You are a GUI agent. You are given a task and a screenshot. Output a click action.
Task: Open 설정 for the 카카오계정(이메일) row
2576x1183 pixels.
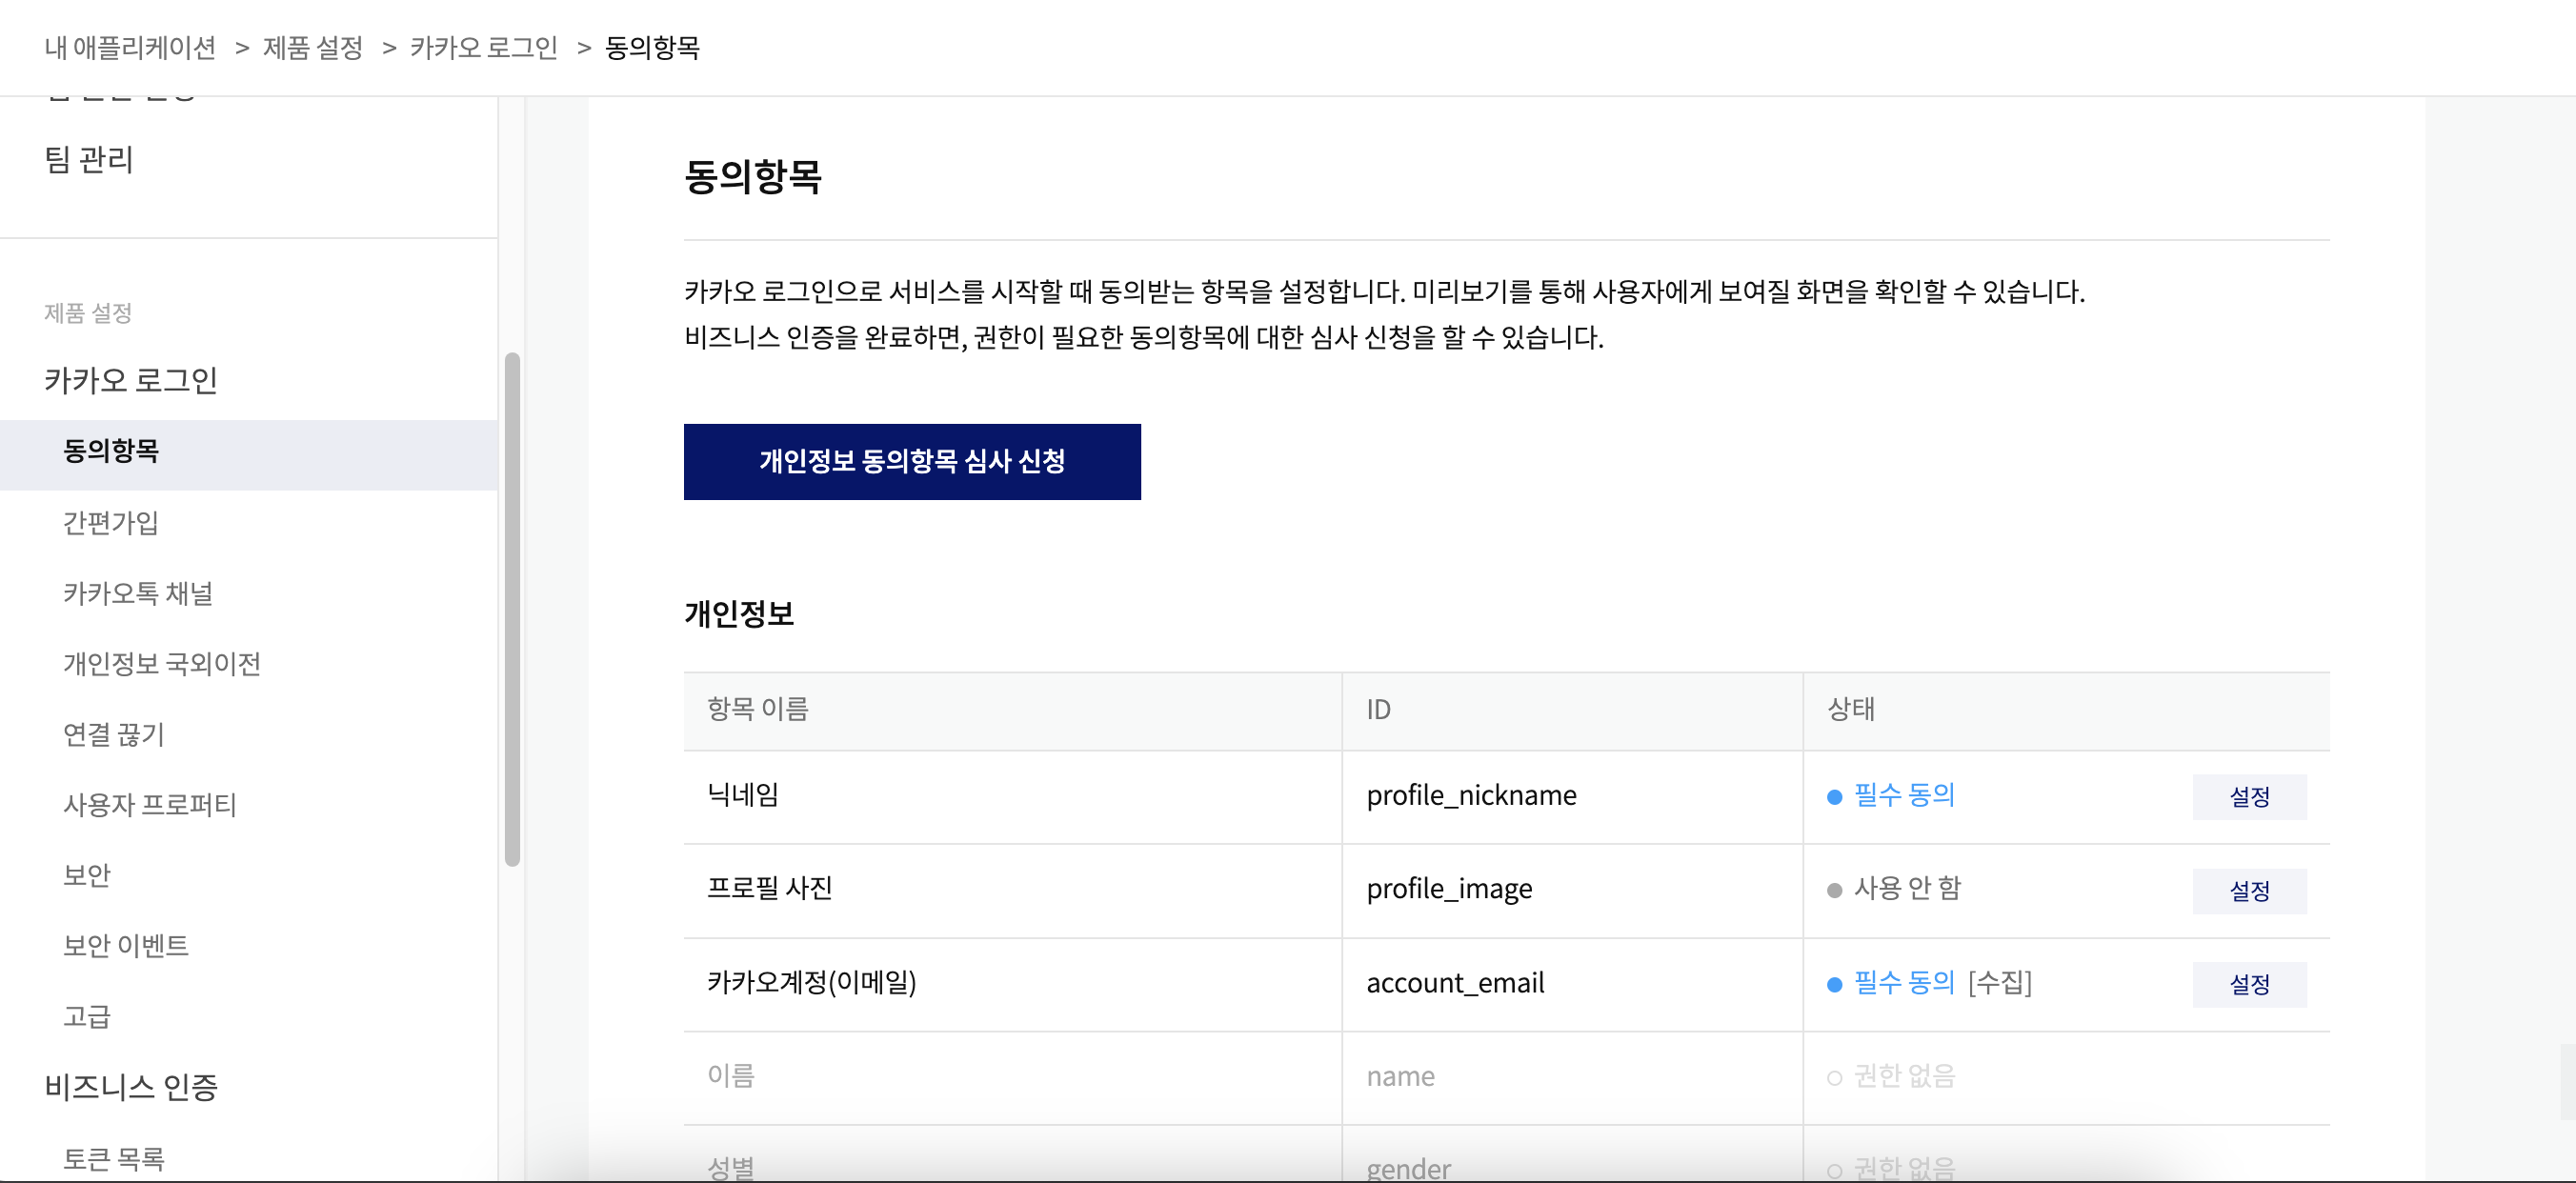[2248, 984]
